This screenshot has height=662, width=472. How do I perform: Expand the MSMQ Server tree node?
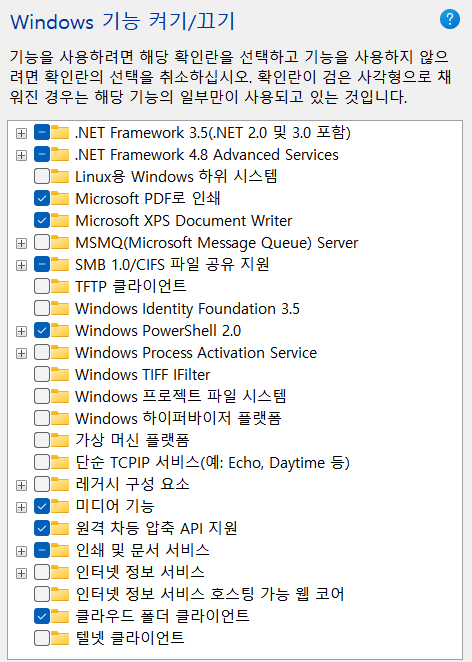pos(21,243)
